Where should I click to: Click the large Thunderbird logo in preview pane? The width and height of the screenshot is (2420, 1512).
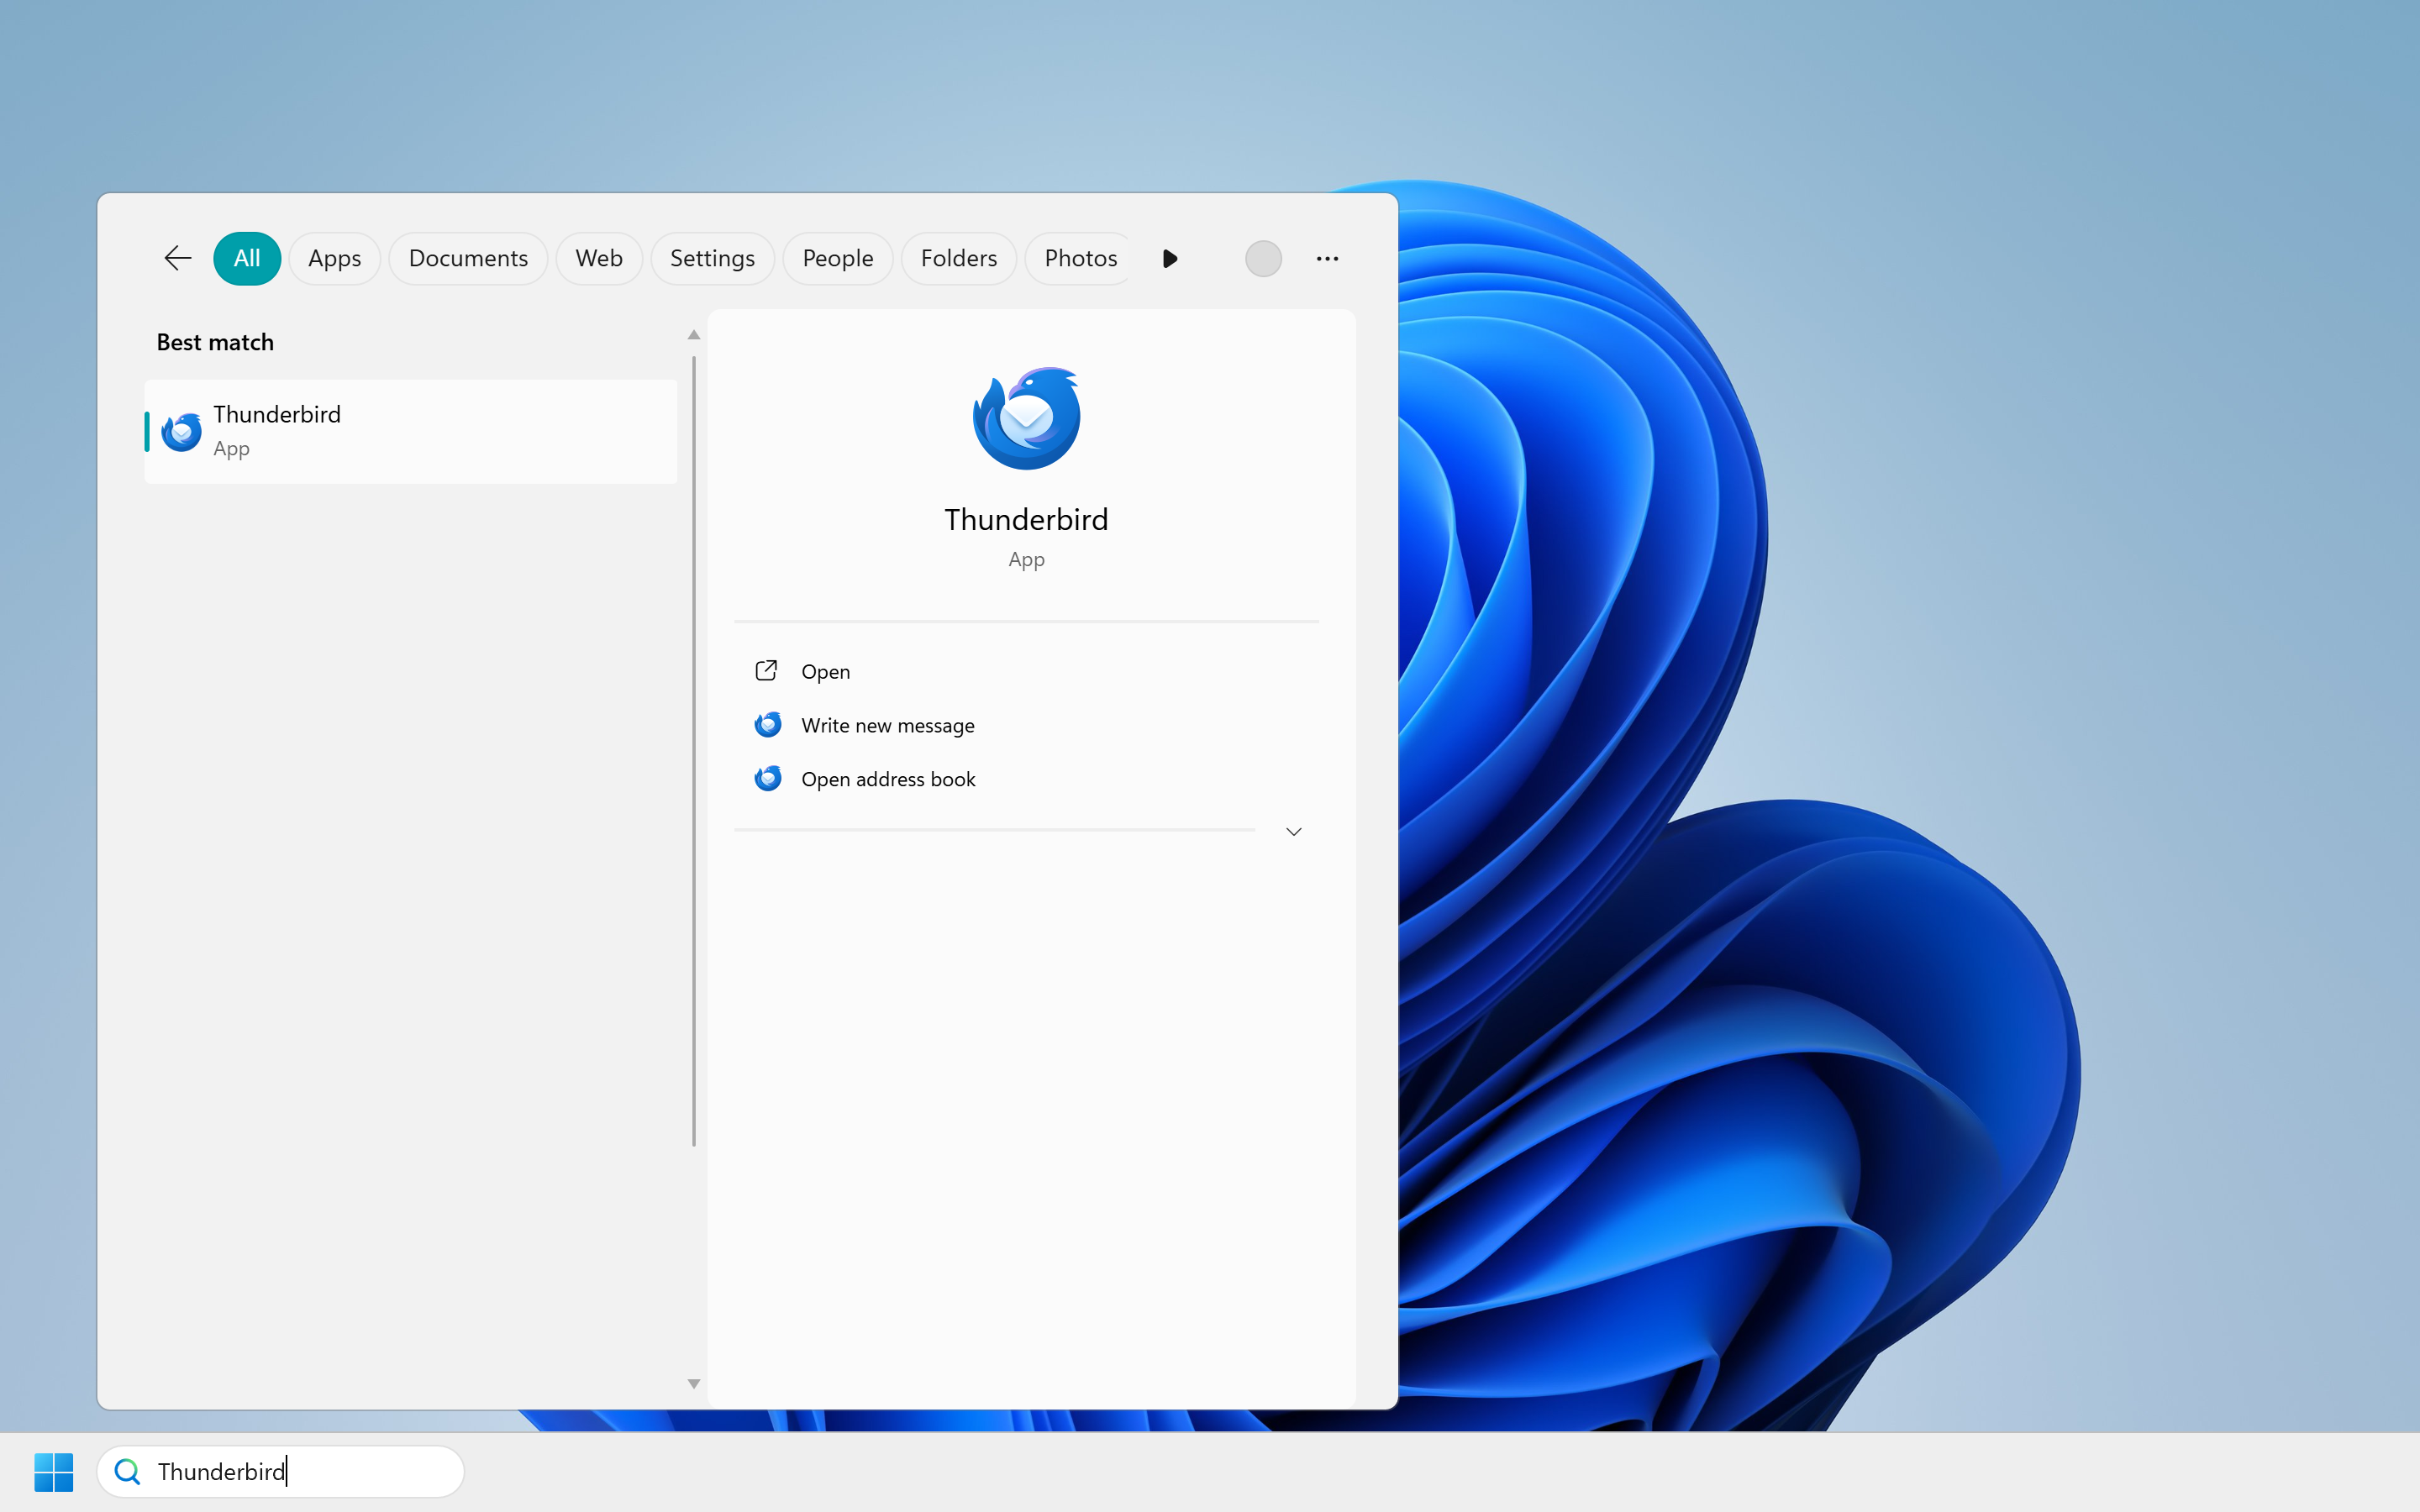pyautogui.click(x=1026, y=418)
